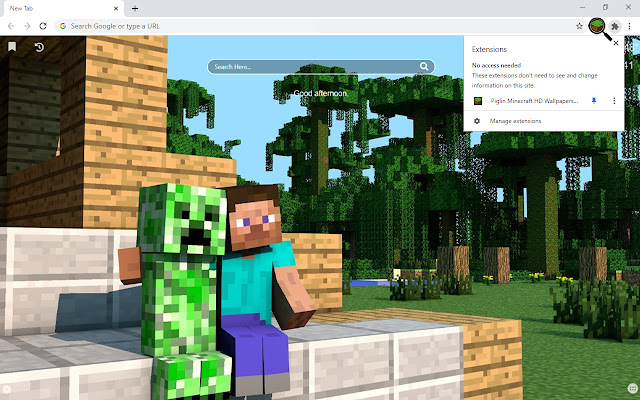Click the 'Good afternoon.' greeting text
The image size is (640, 400).
(321, 93)
